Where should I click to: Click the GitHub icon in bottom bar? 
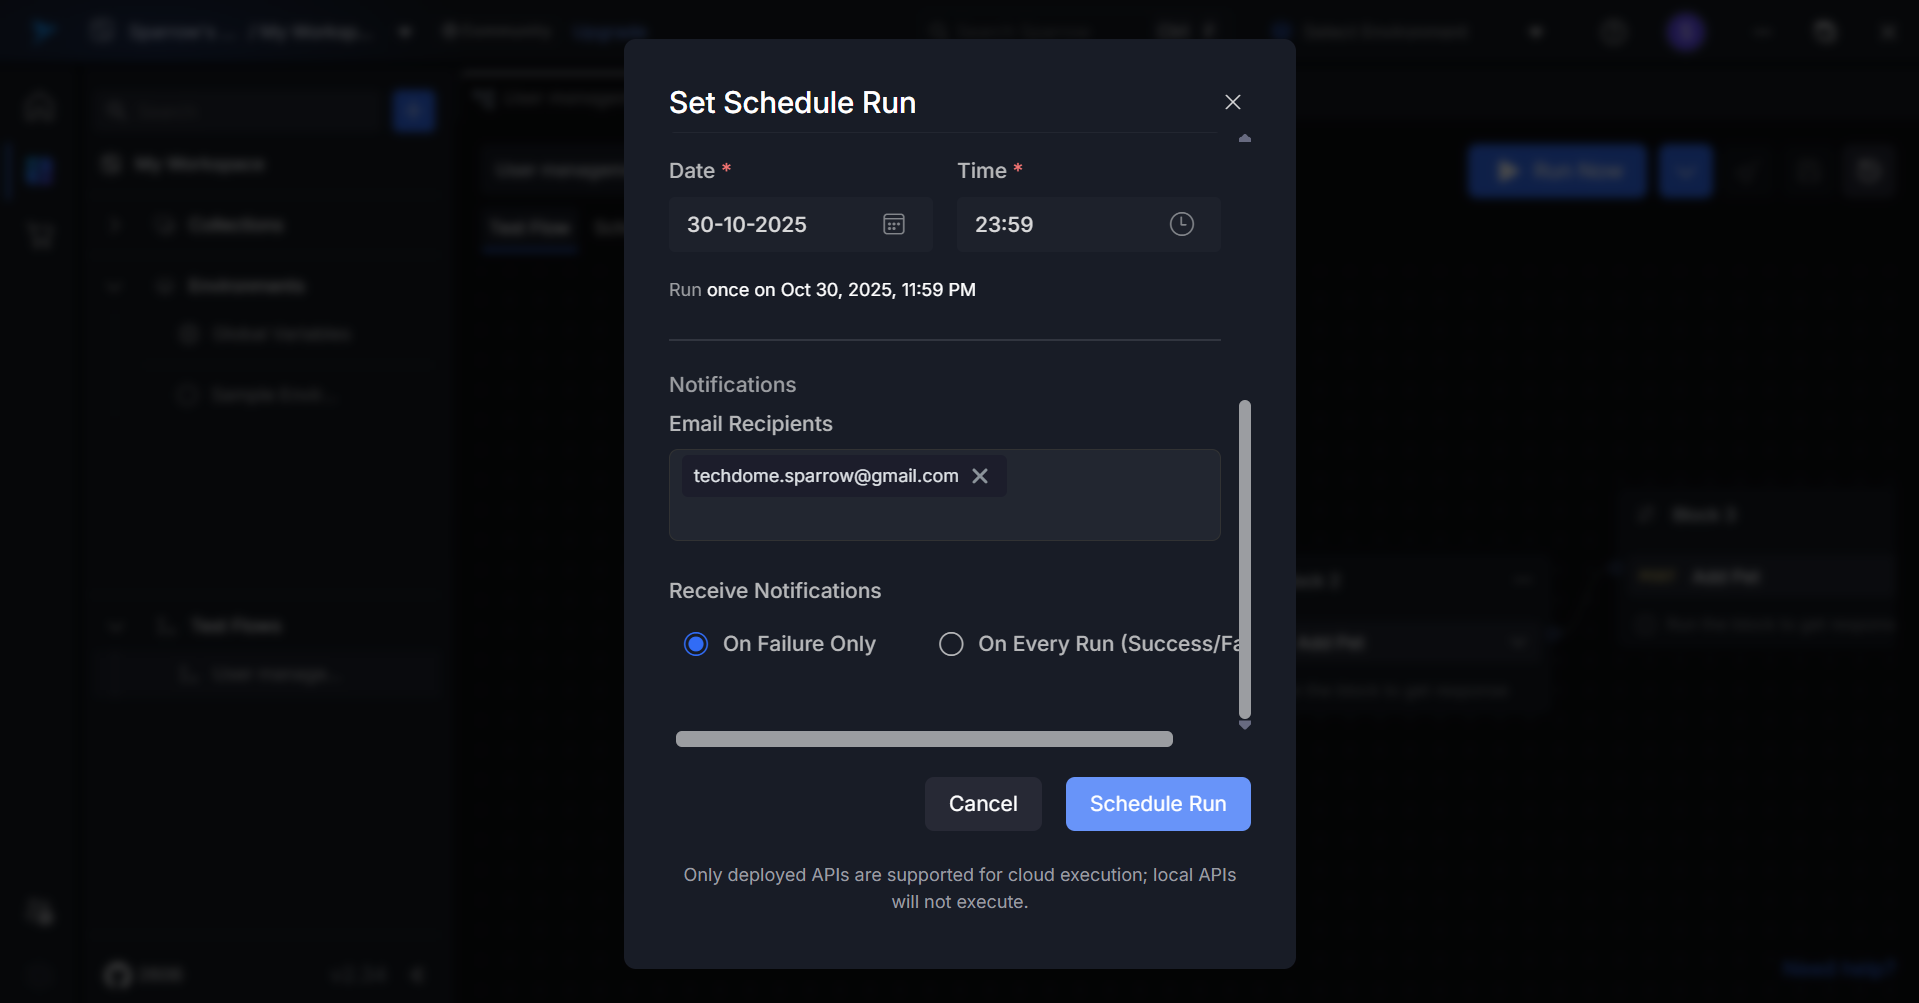click(118, 974)
